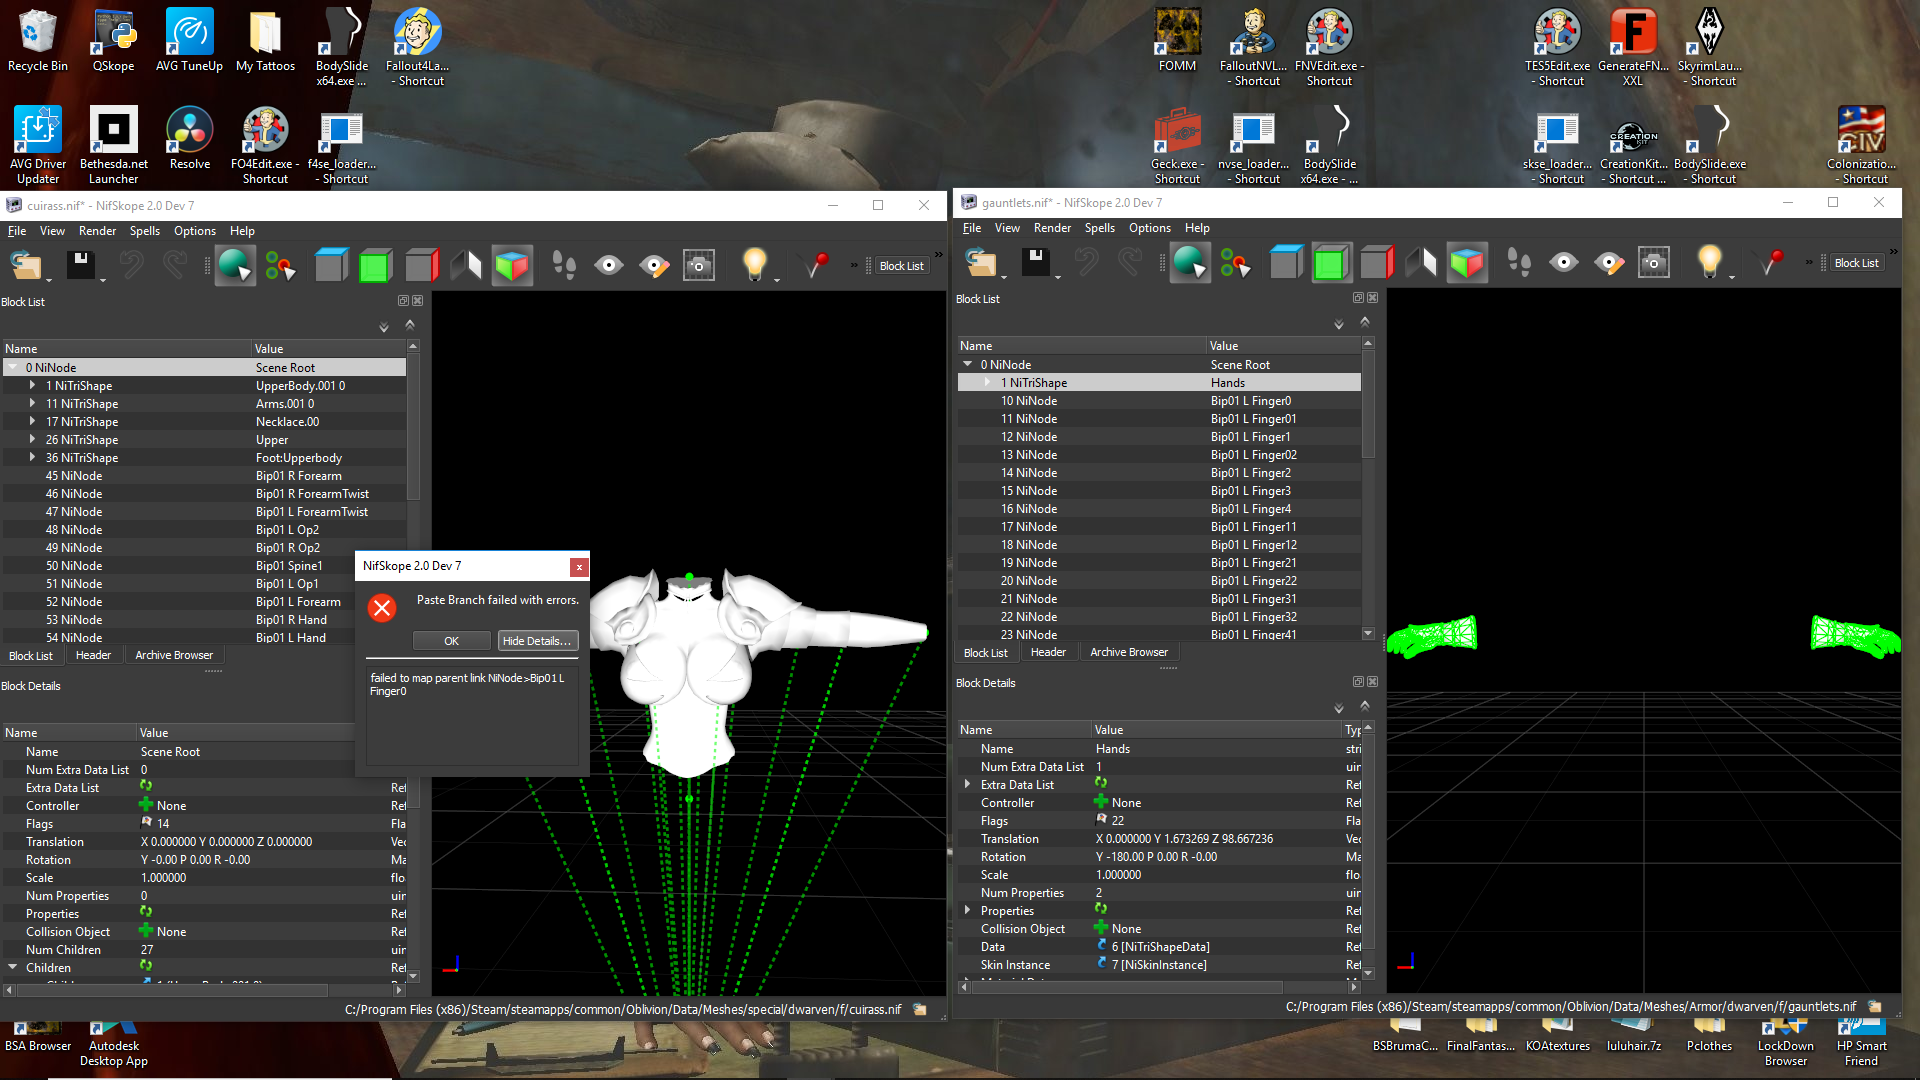
Task: Toggle Select Object mode in gauntlets toolbar
Action: (1189, 262)
